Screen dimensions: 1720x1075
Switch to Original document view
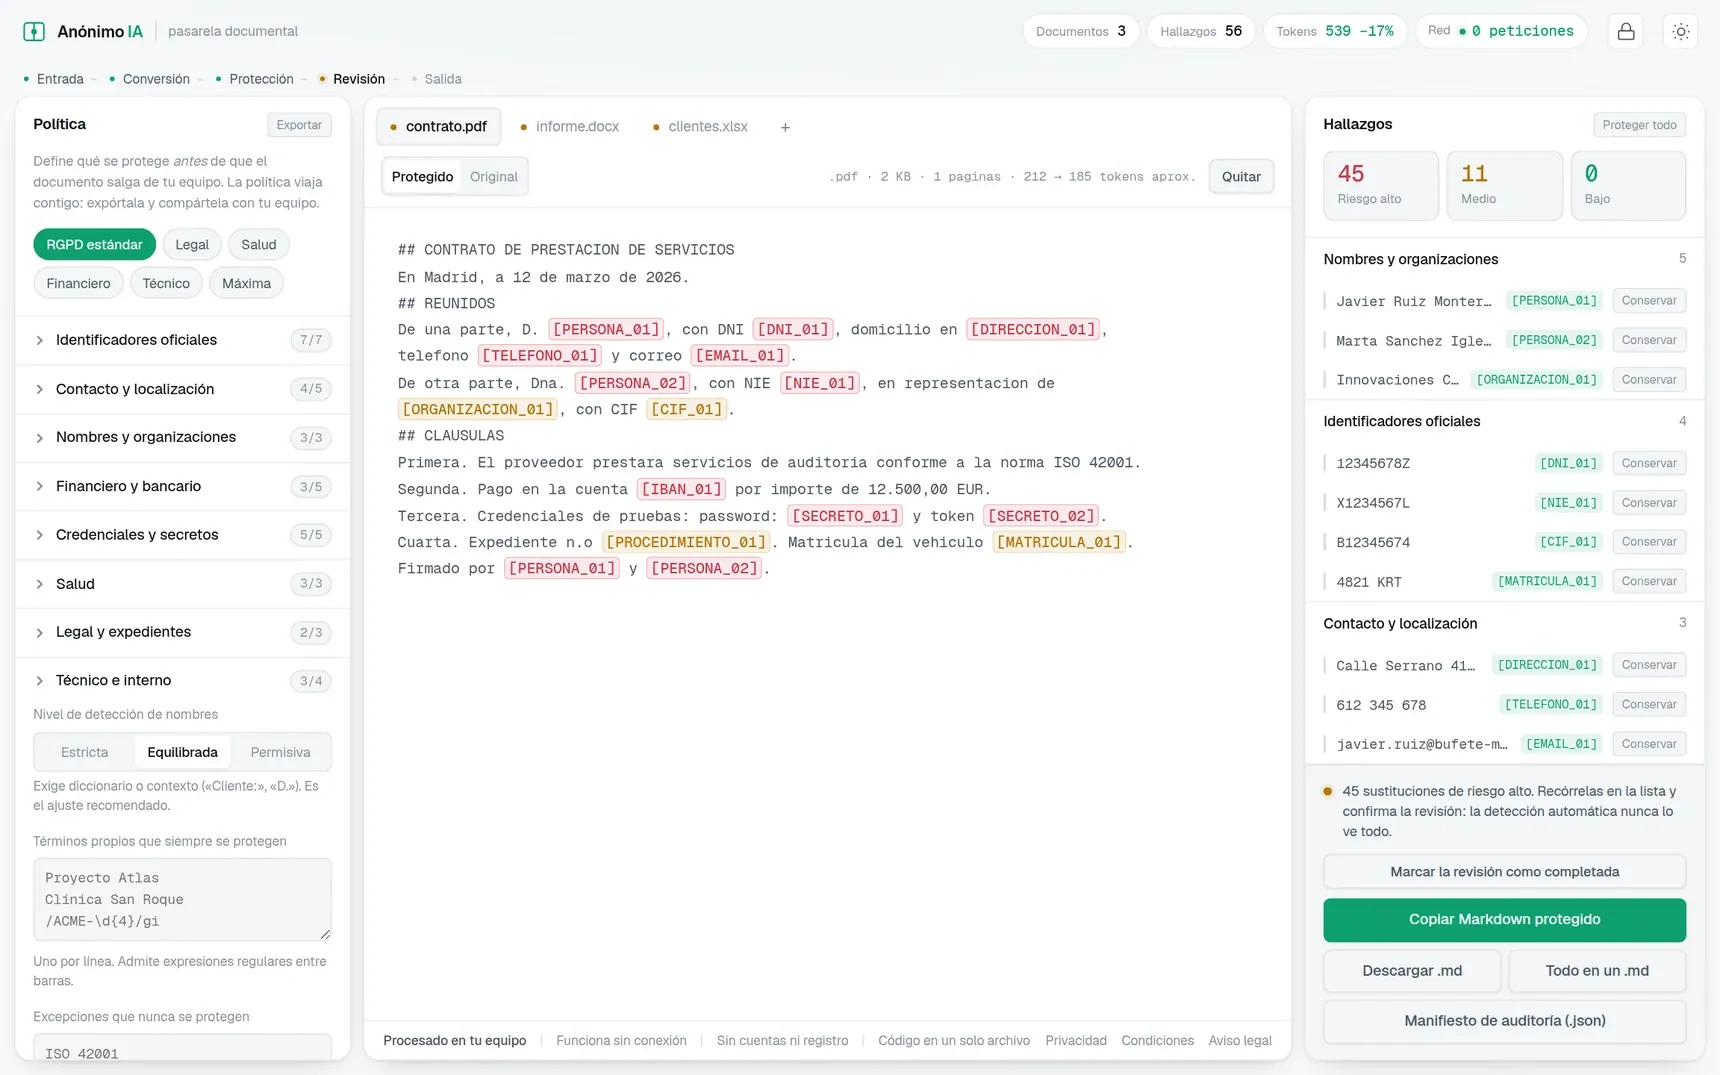(x=494, y=177)
